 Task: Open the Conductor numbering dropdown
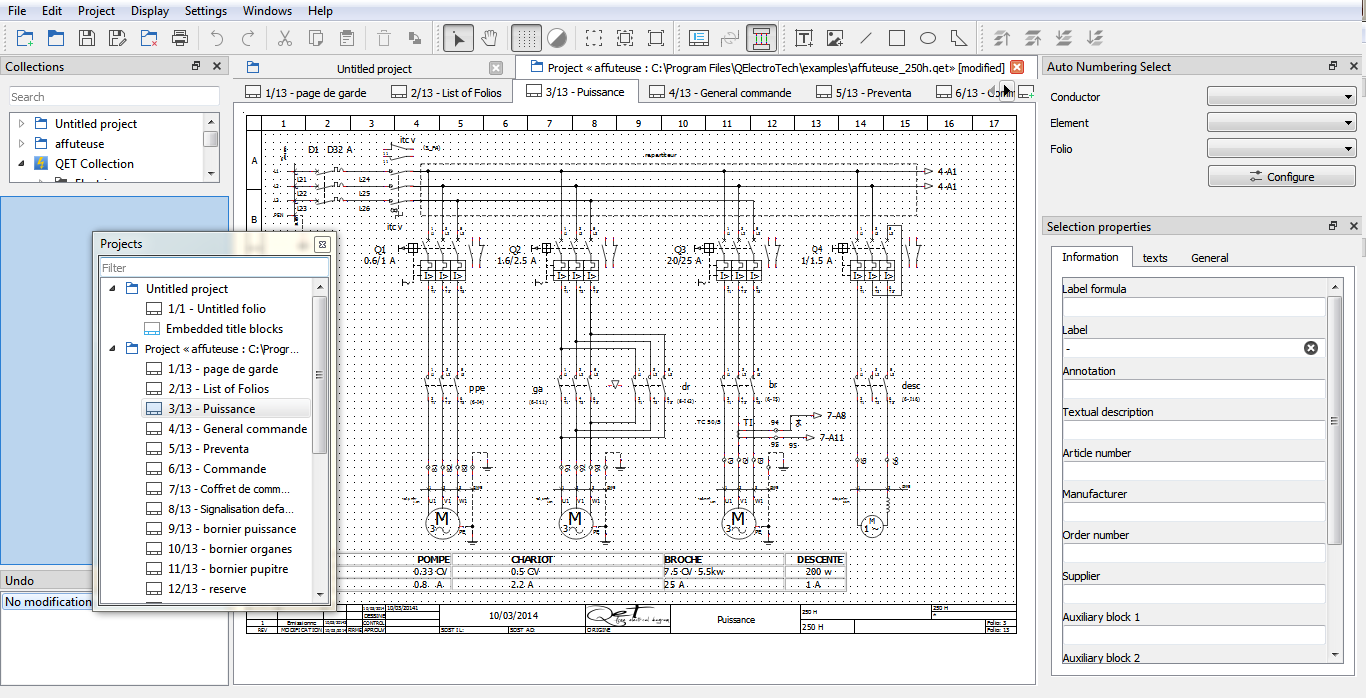(x=1282, y=97)
